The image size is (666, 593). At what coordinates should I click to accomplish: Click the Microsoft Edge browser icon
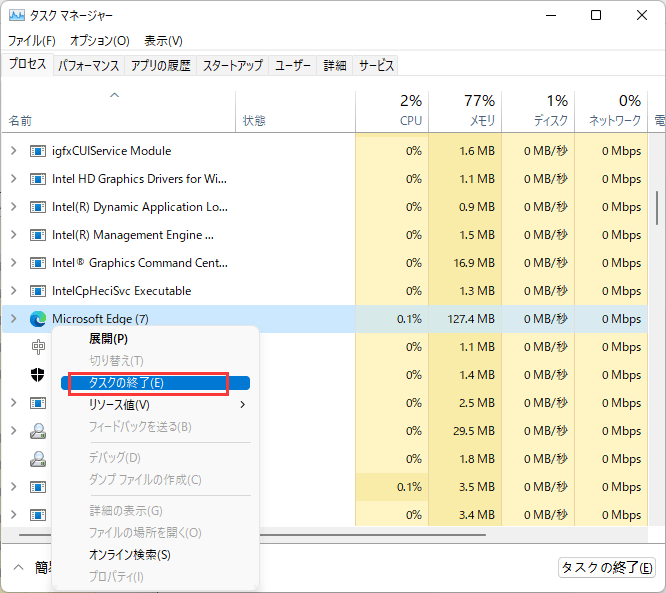38,319
